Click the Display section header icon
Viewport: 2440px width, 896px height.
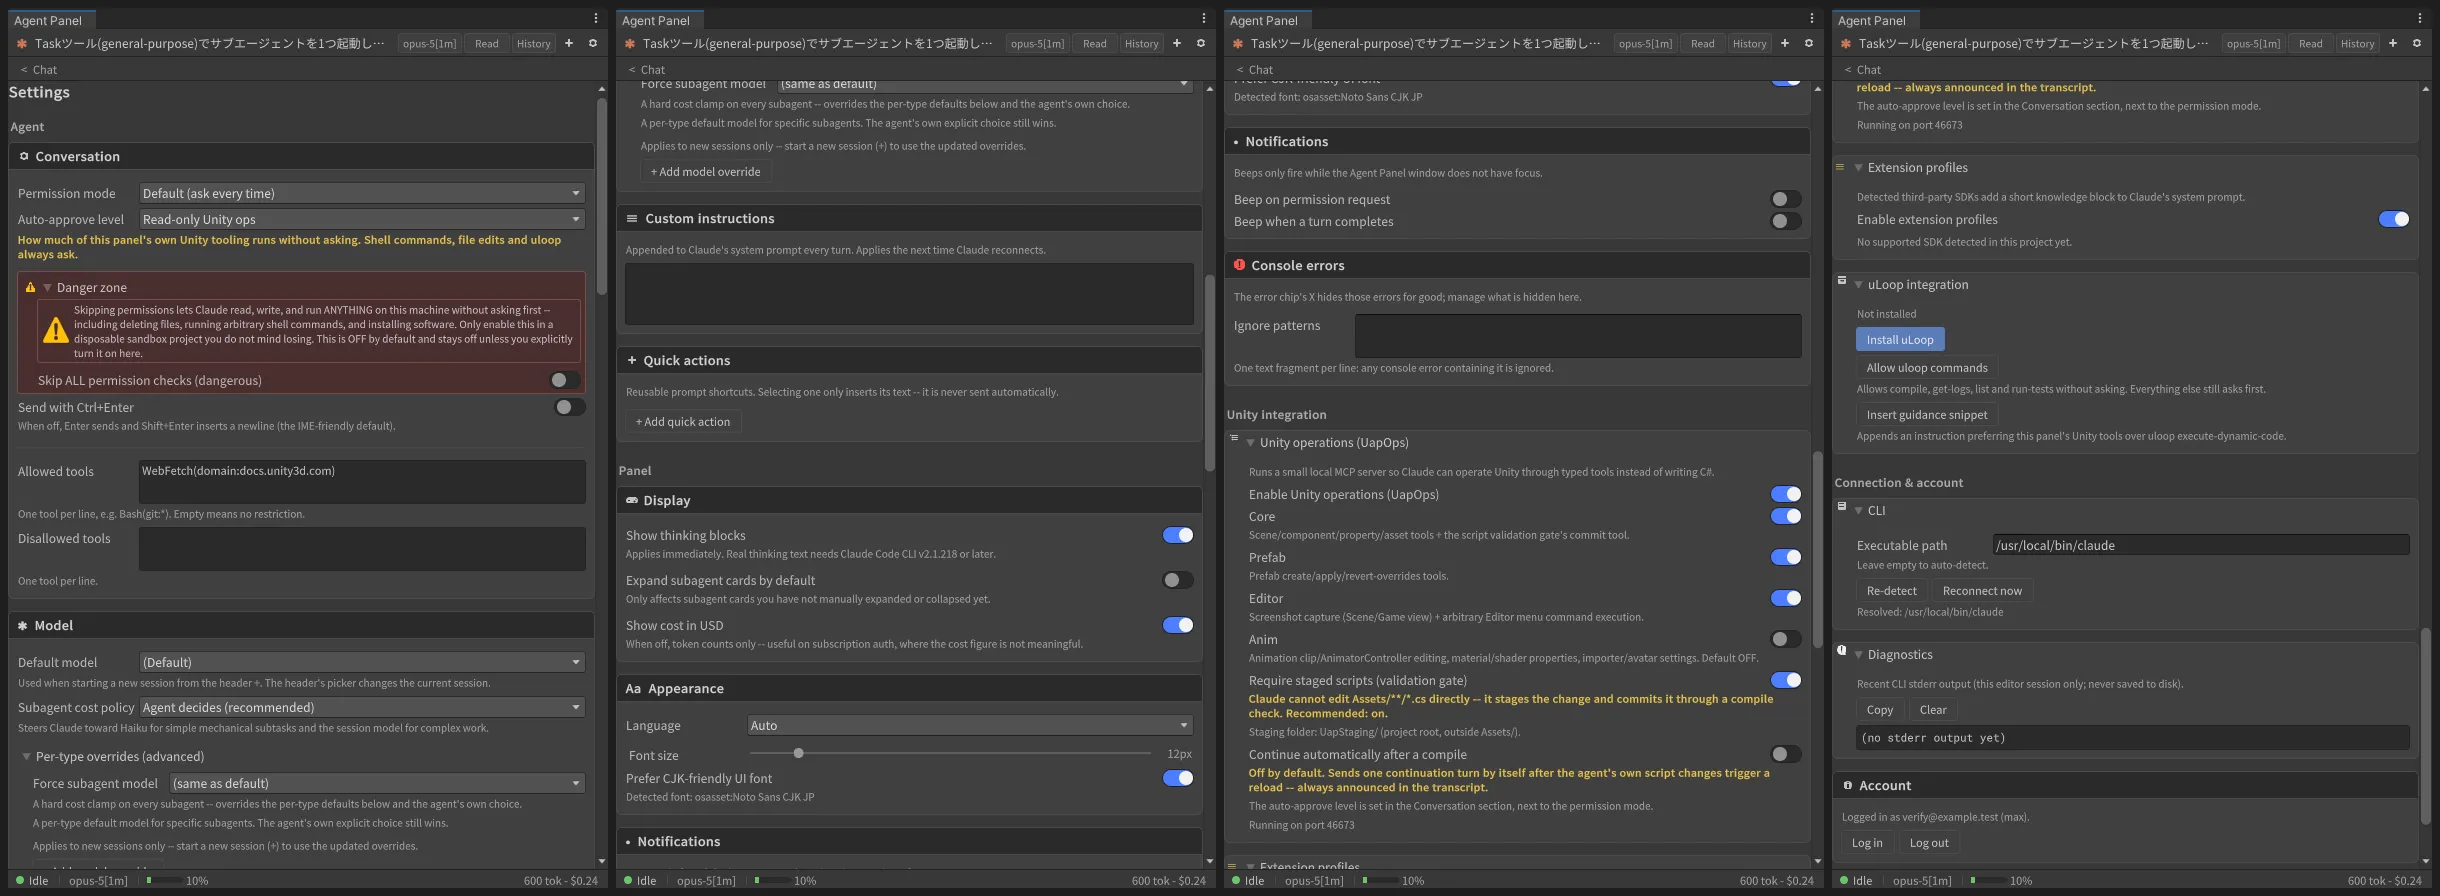pos(632,500)
